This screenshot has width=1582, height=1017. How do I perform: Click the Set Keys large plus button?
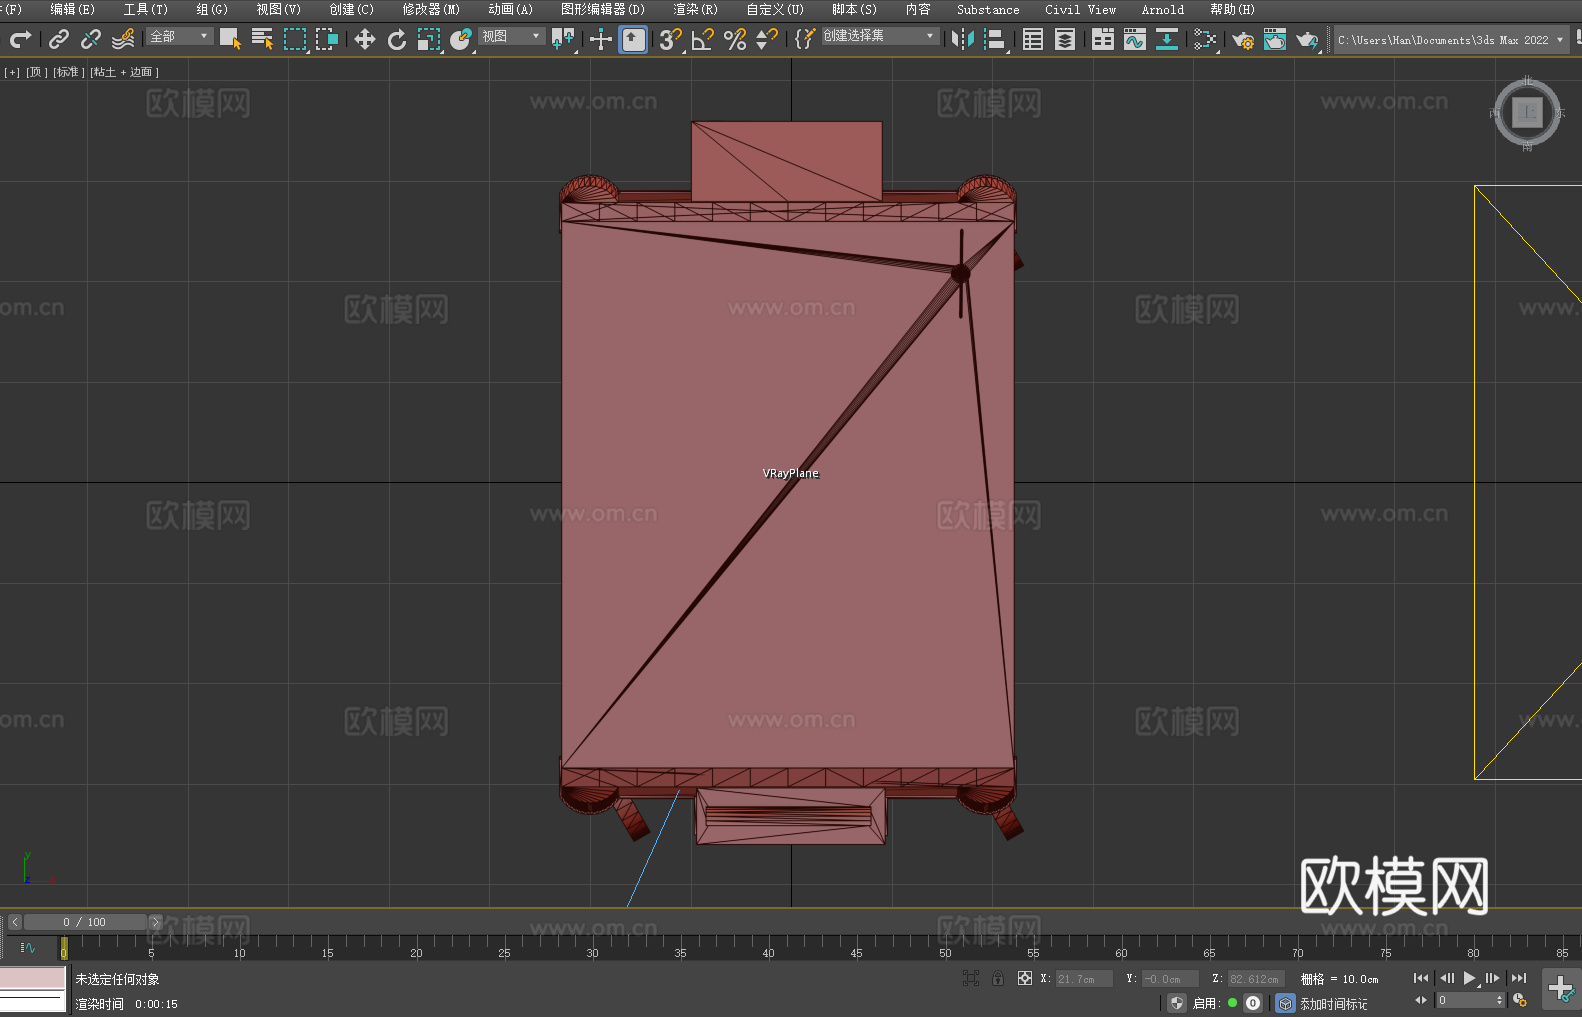(x=1561, y=989)
